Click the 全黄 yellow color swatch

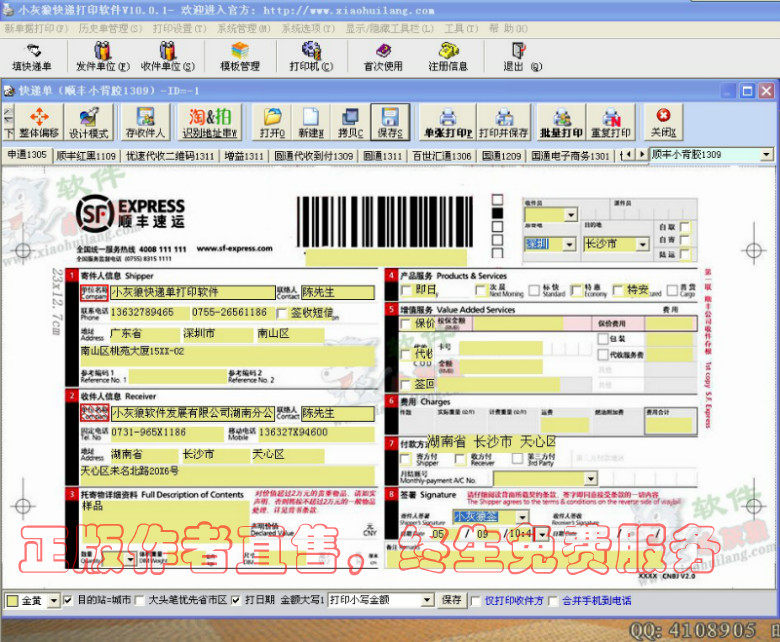12,601
